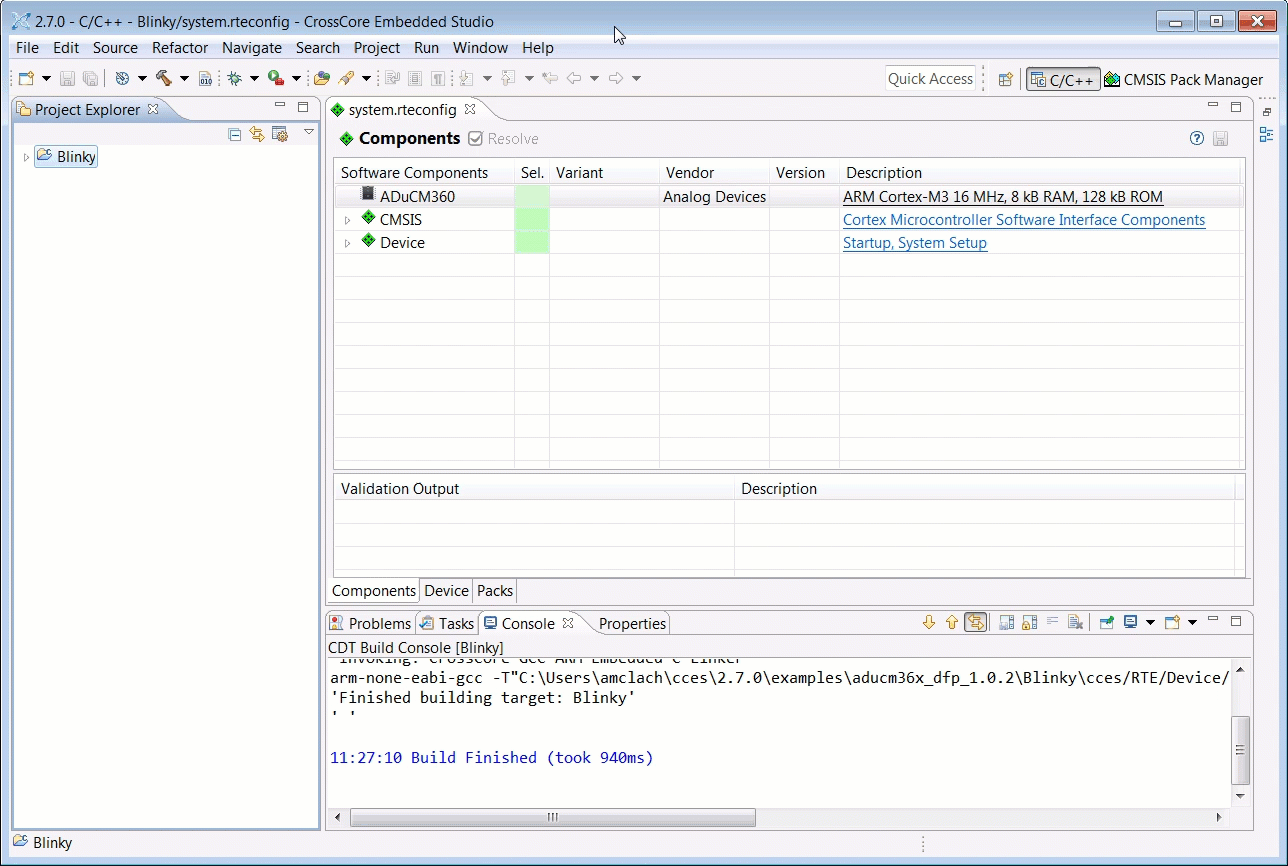Screen dimensions: 1288x866
Task: Click the Console horizontal scrollbar thumb
Action: tap(553, 817)
